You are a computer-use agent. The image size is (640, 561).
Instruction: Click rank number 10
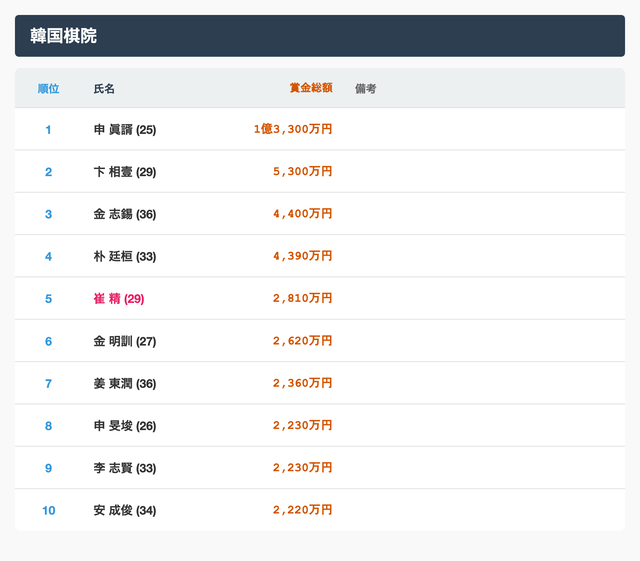point(48,511)
